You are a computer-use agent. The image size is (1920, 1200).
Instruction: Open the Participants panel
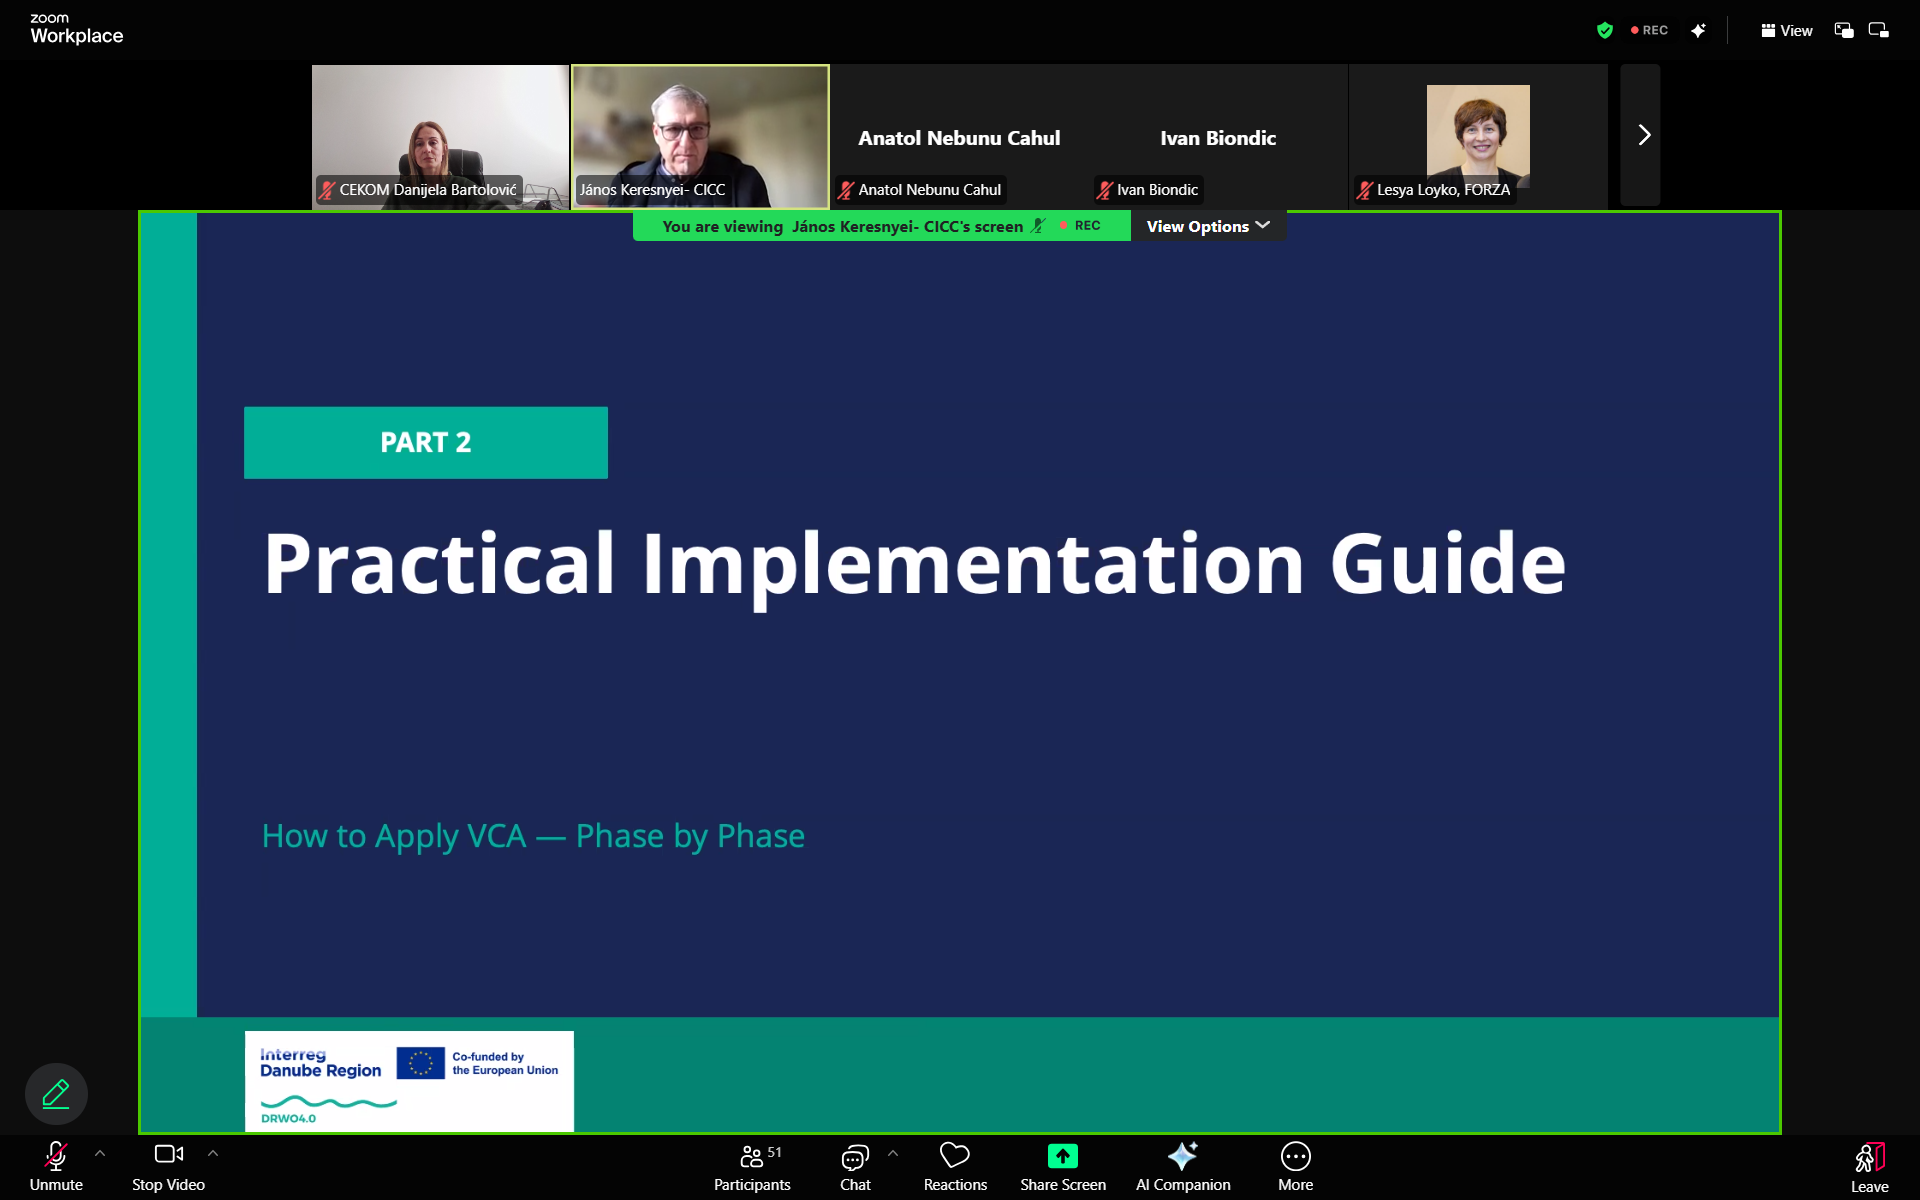752,1166
